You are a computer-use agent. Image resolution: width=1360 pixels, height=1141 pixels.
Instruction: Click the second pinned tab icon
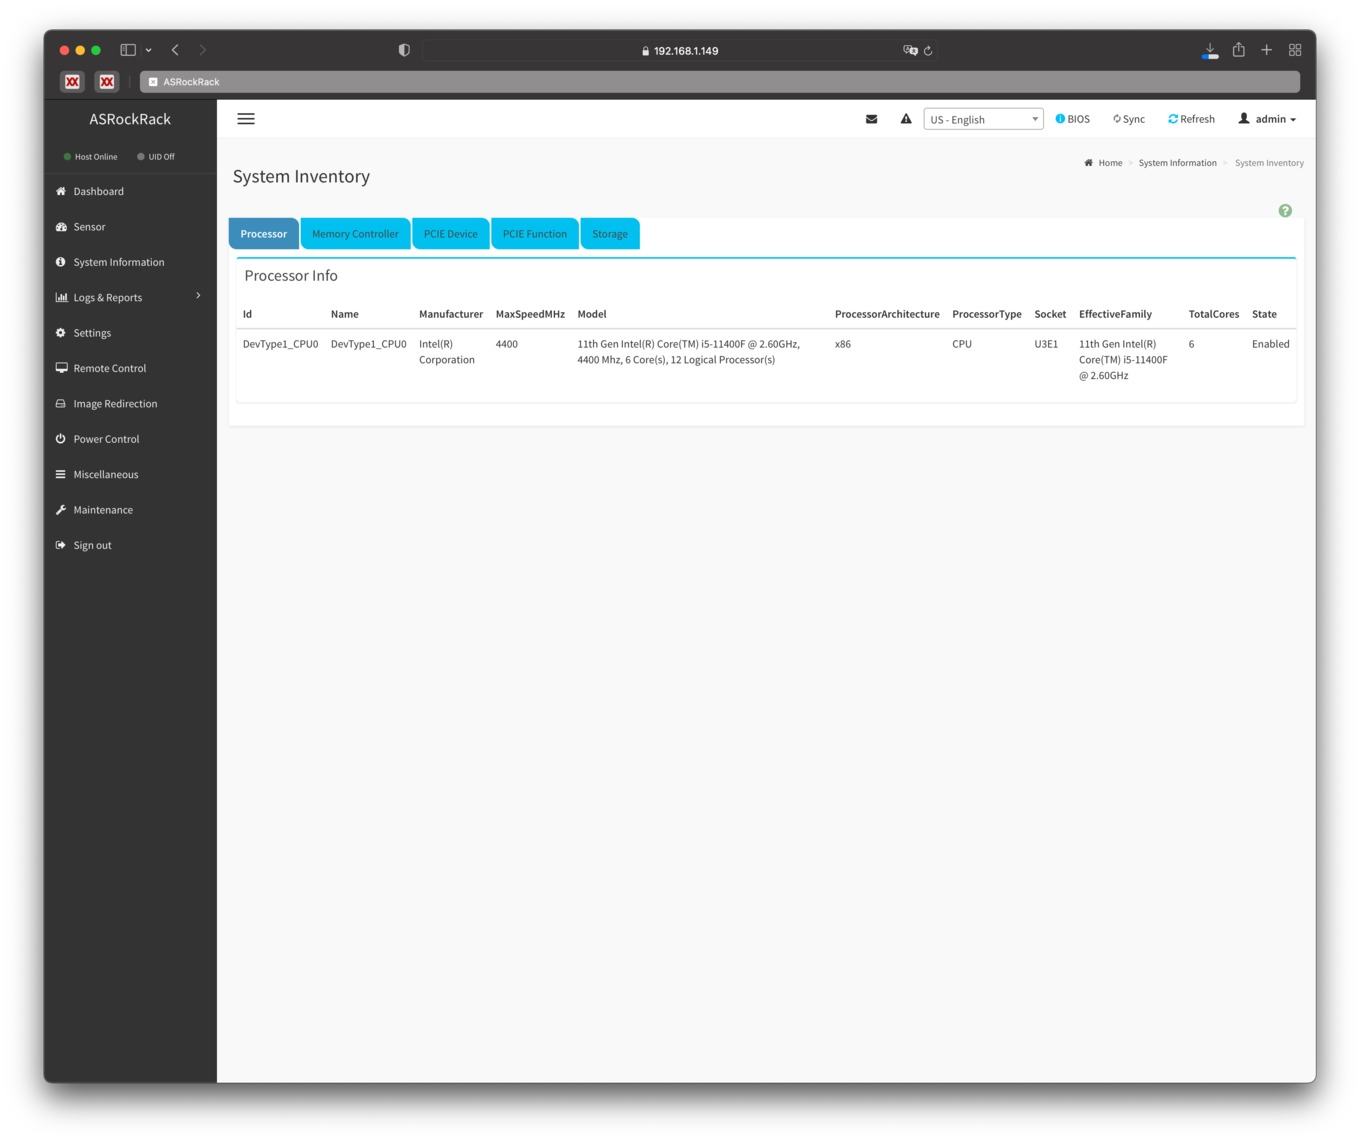(107, 82)
